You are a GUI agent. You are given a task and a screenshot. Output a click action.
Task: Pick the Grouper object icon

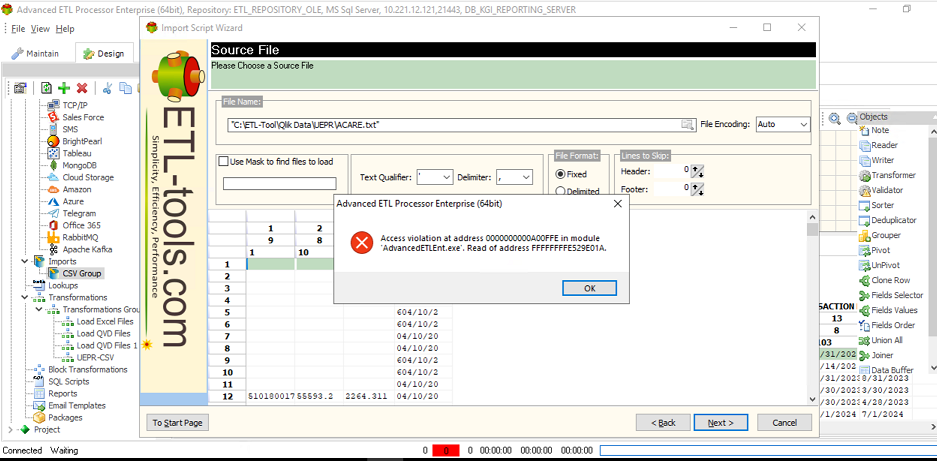(864, 235)
